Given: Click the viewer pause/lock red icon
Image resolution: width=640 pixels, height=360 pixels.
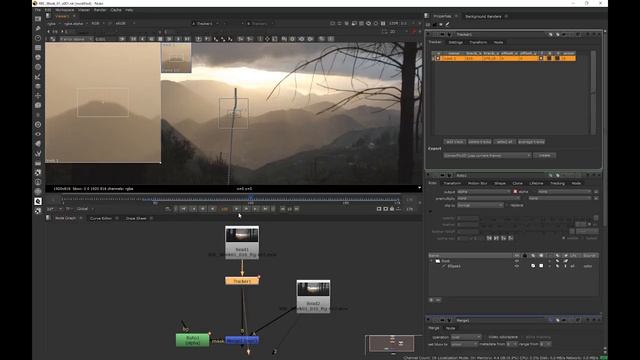Looking at the screenshot, I should click(x=413, y=31).
